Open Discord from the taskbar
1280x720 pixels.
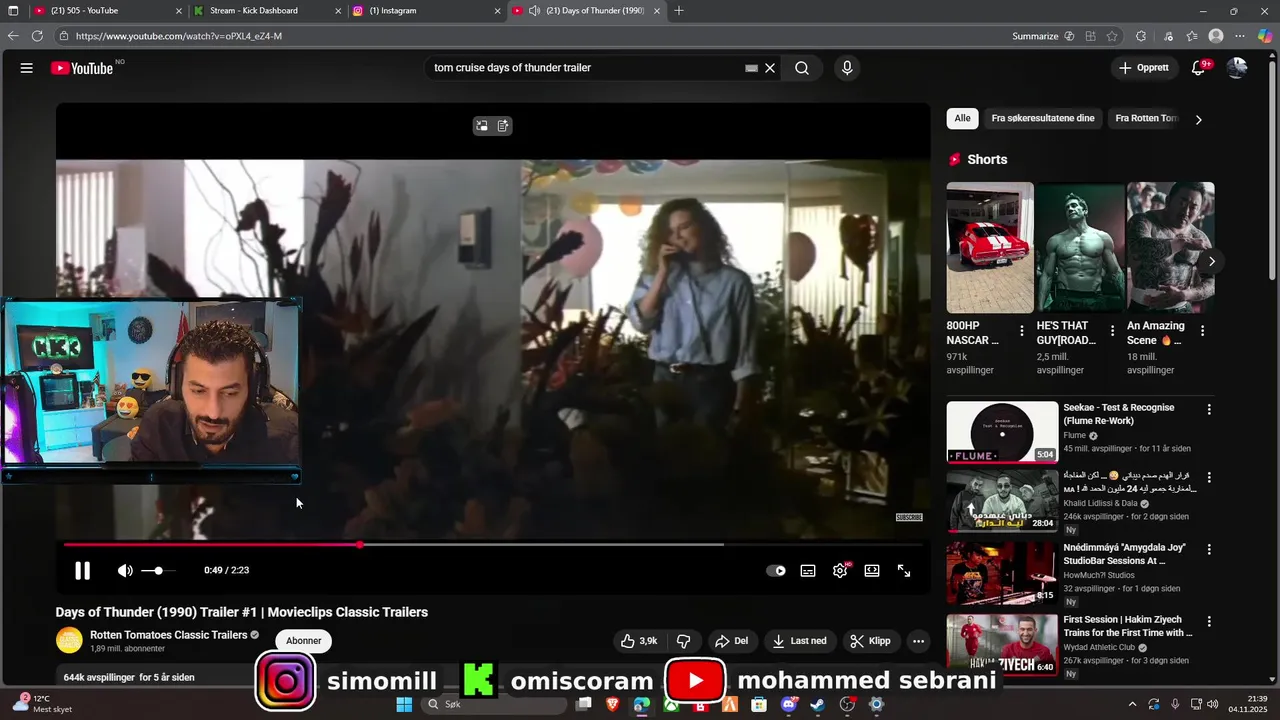click(788, 705)
